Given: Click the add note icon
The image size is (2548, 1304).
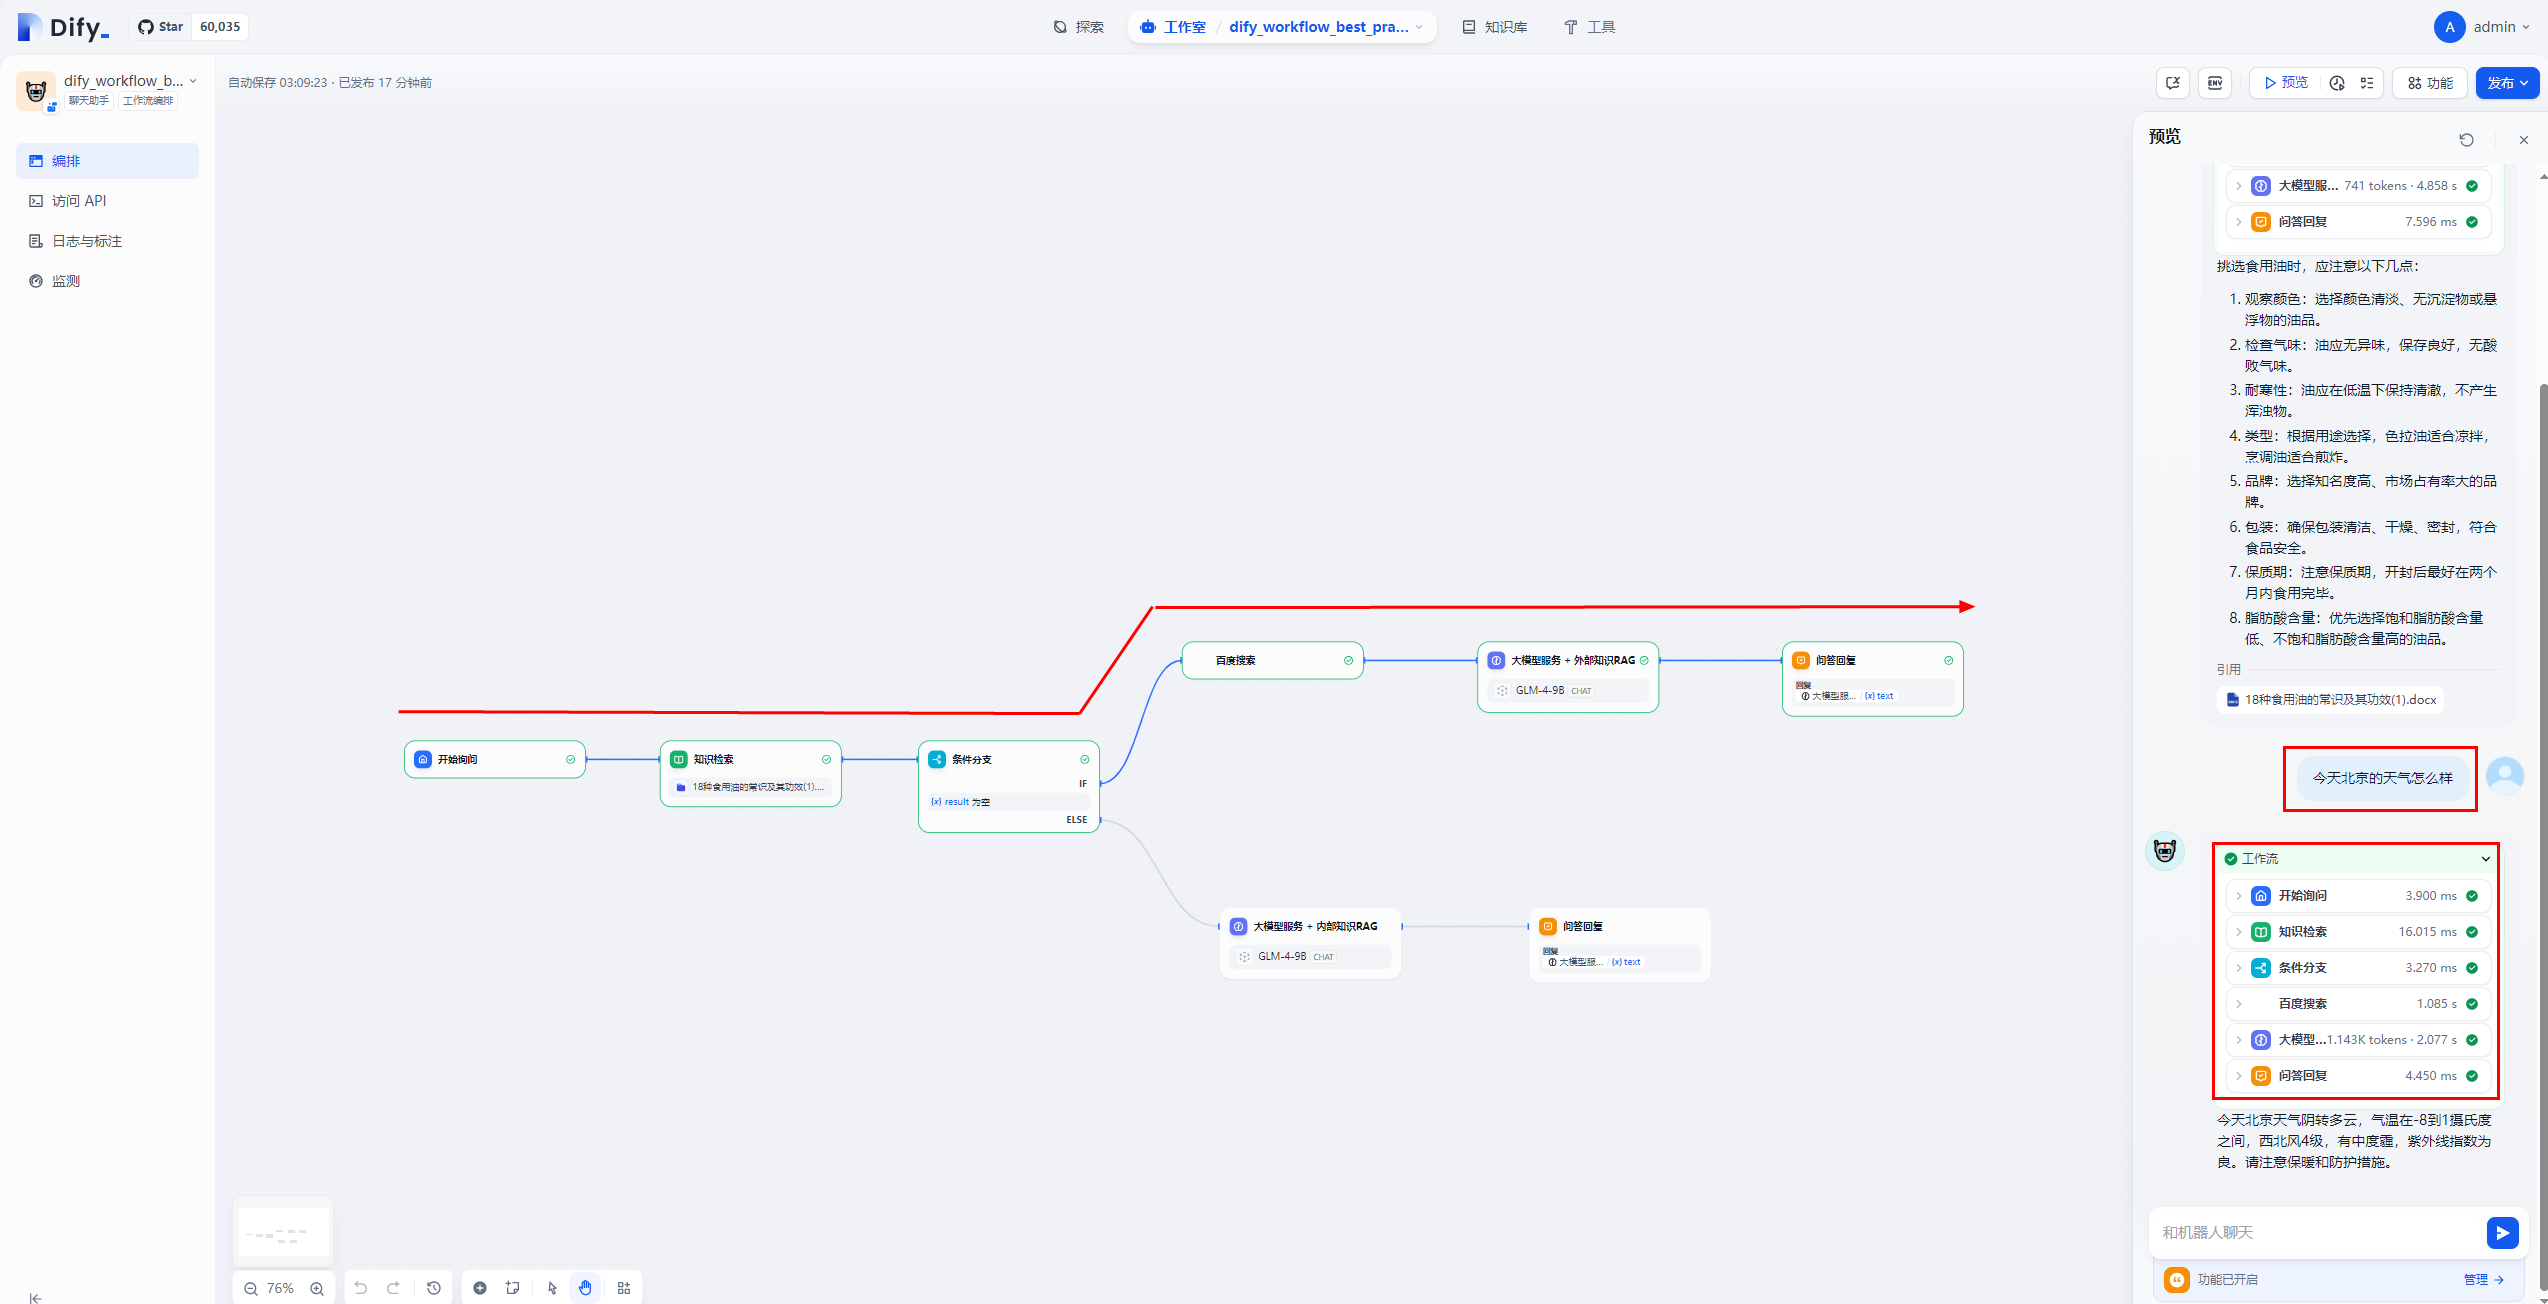Looking at the screenshot, I should (x=513, y=1288).
